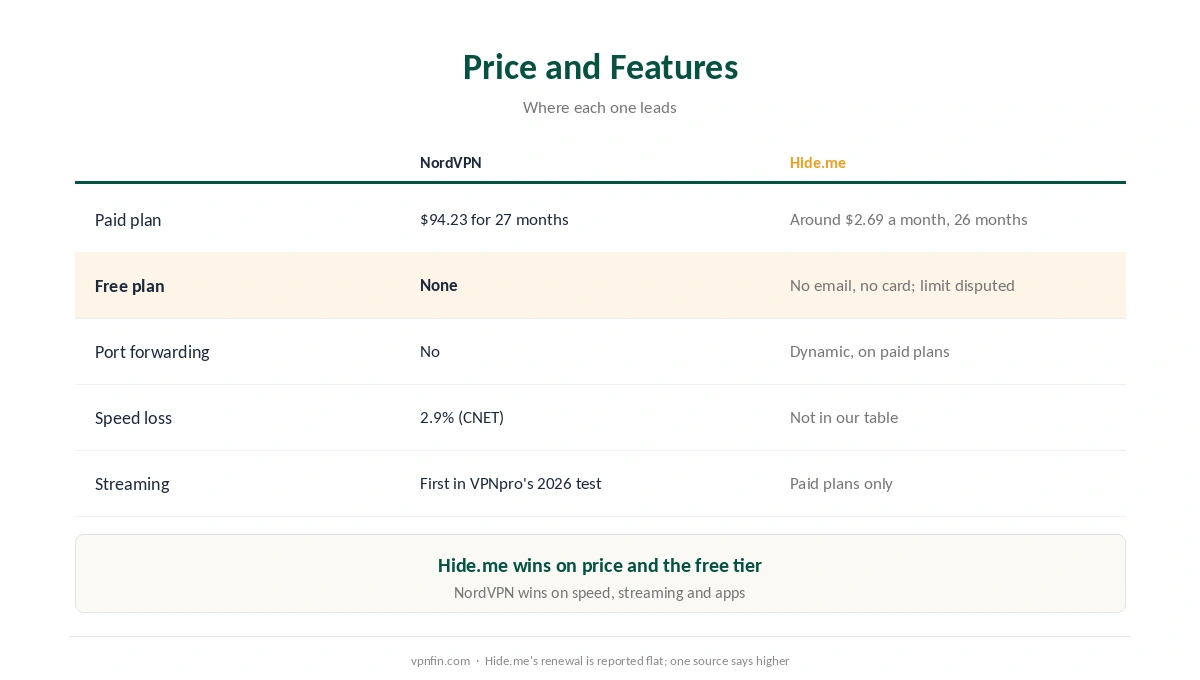Click the 'Port forwarding' row label
The height and width of the screenshot is (680, 1200).
152,352
